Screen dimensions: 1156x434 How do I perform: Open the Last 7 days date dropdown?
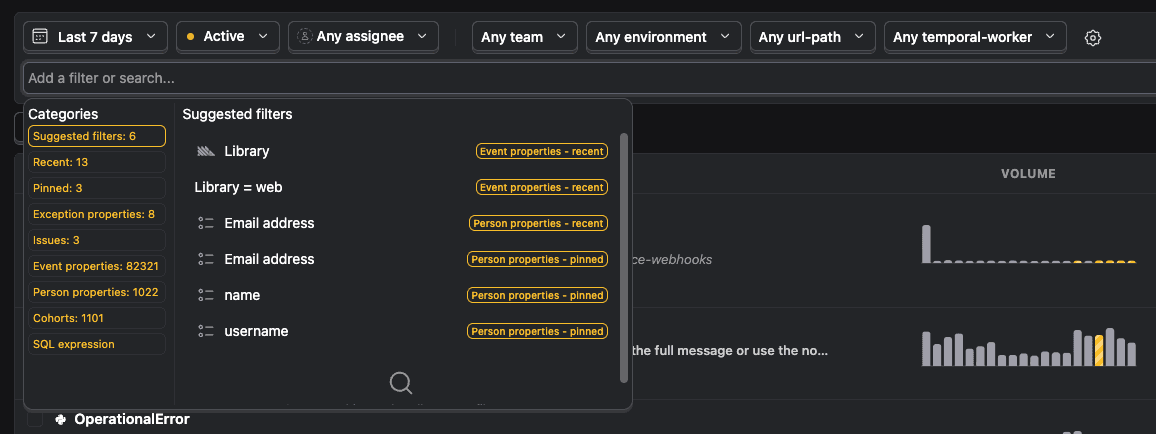point(96,37)
